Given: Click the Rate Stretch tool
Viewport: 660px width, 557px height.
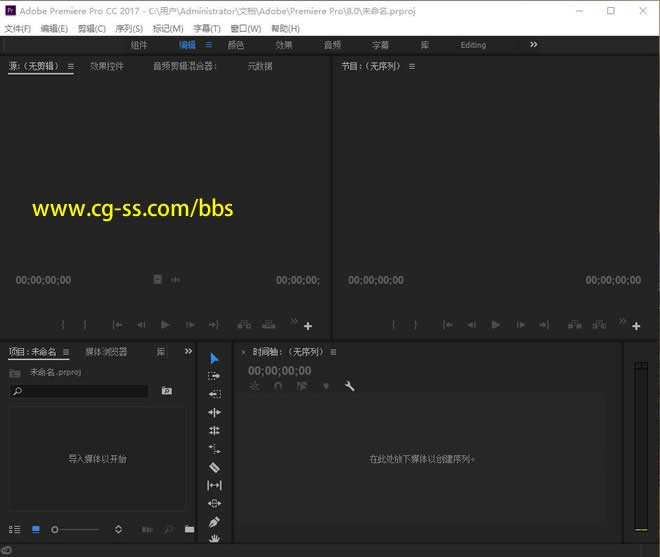Looking at the screenshot, I should pos(214,449).
